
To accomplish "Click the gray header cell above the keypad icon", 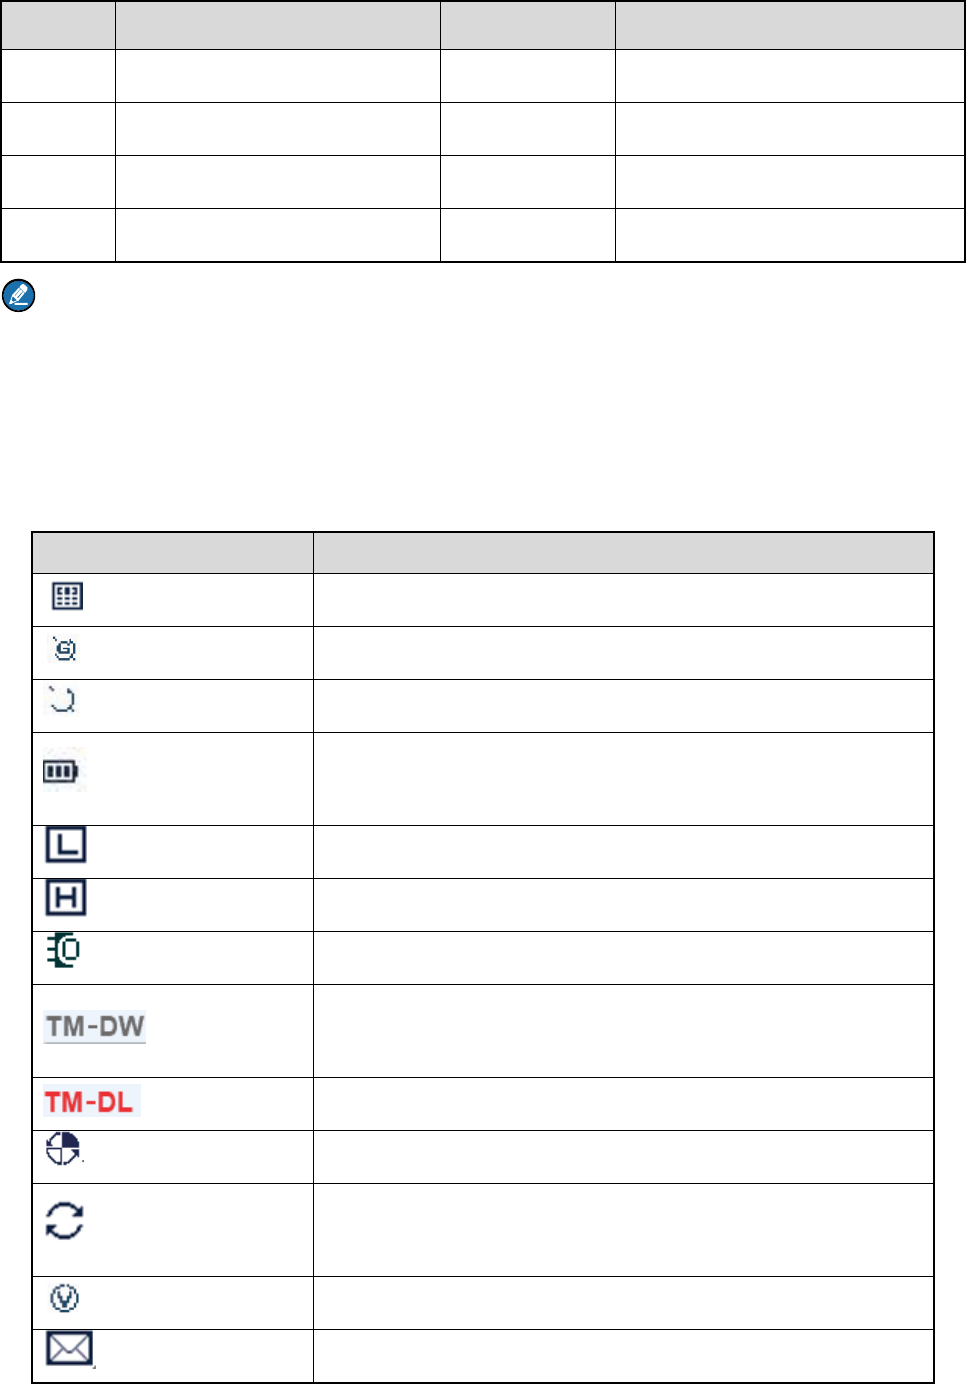I will 173,553.
